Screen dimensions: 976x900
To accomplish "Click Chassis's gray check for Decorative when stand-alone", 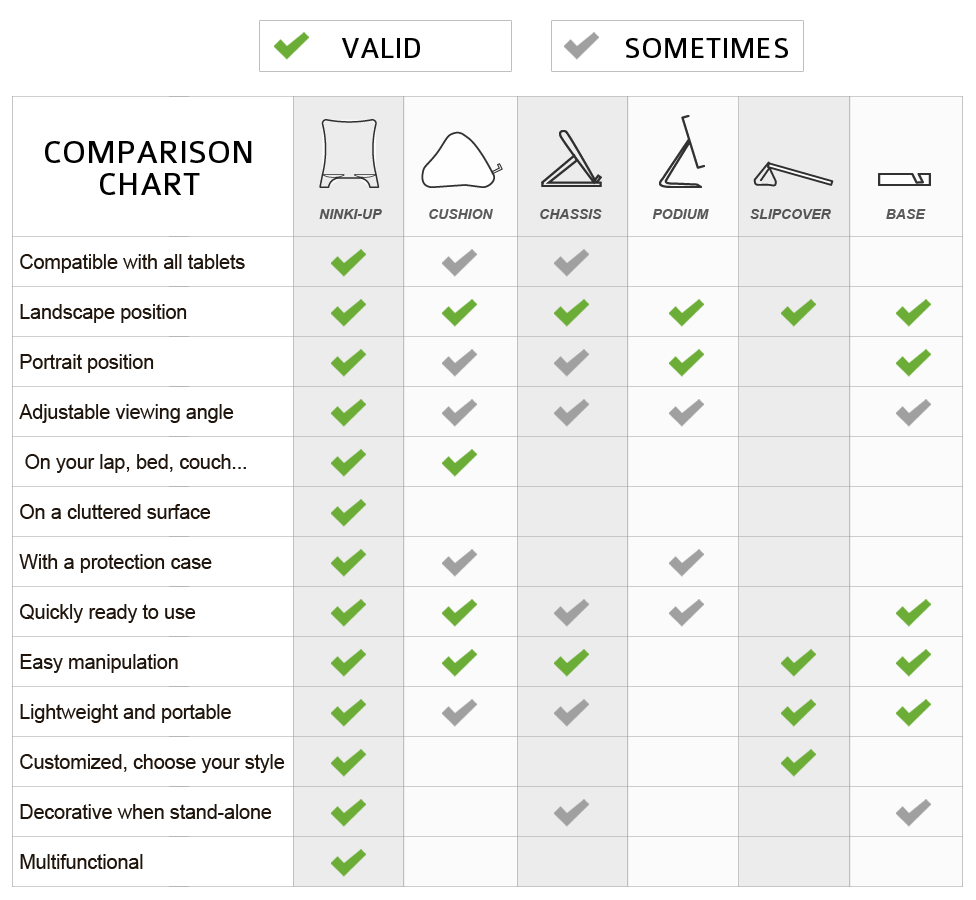I will tap(571, 812).
